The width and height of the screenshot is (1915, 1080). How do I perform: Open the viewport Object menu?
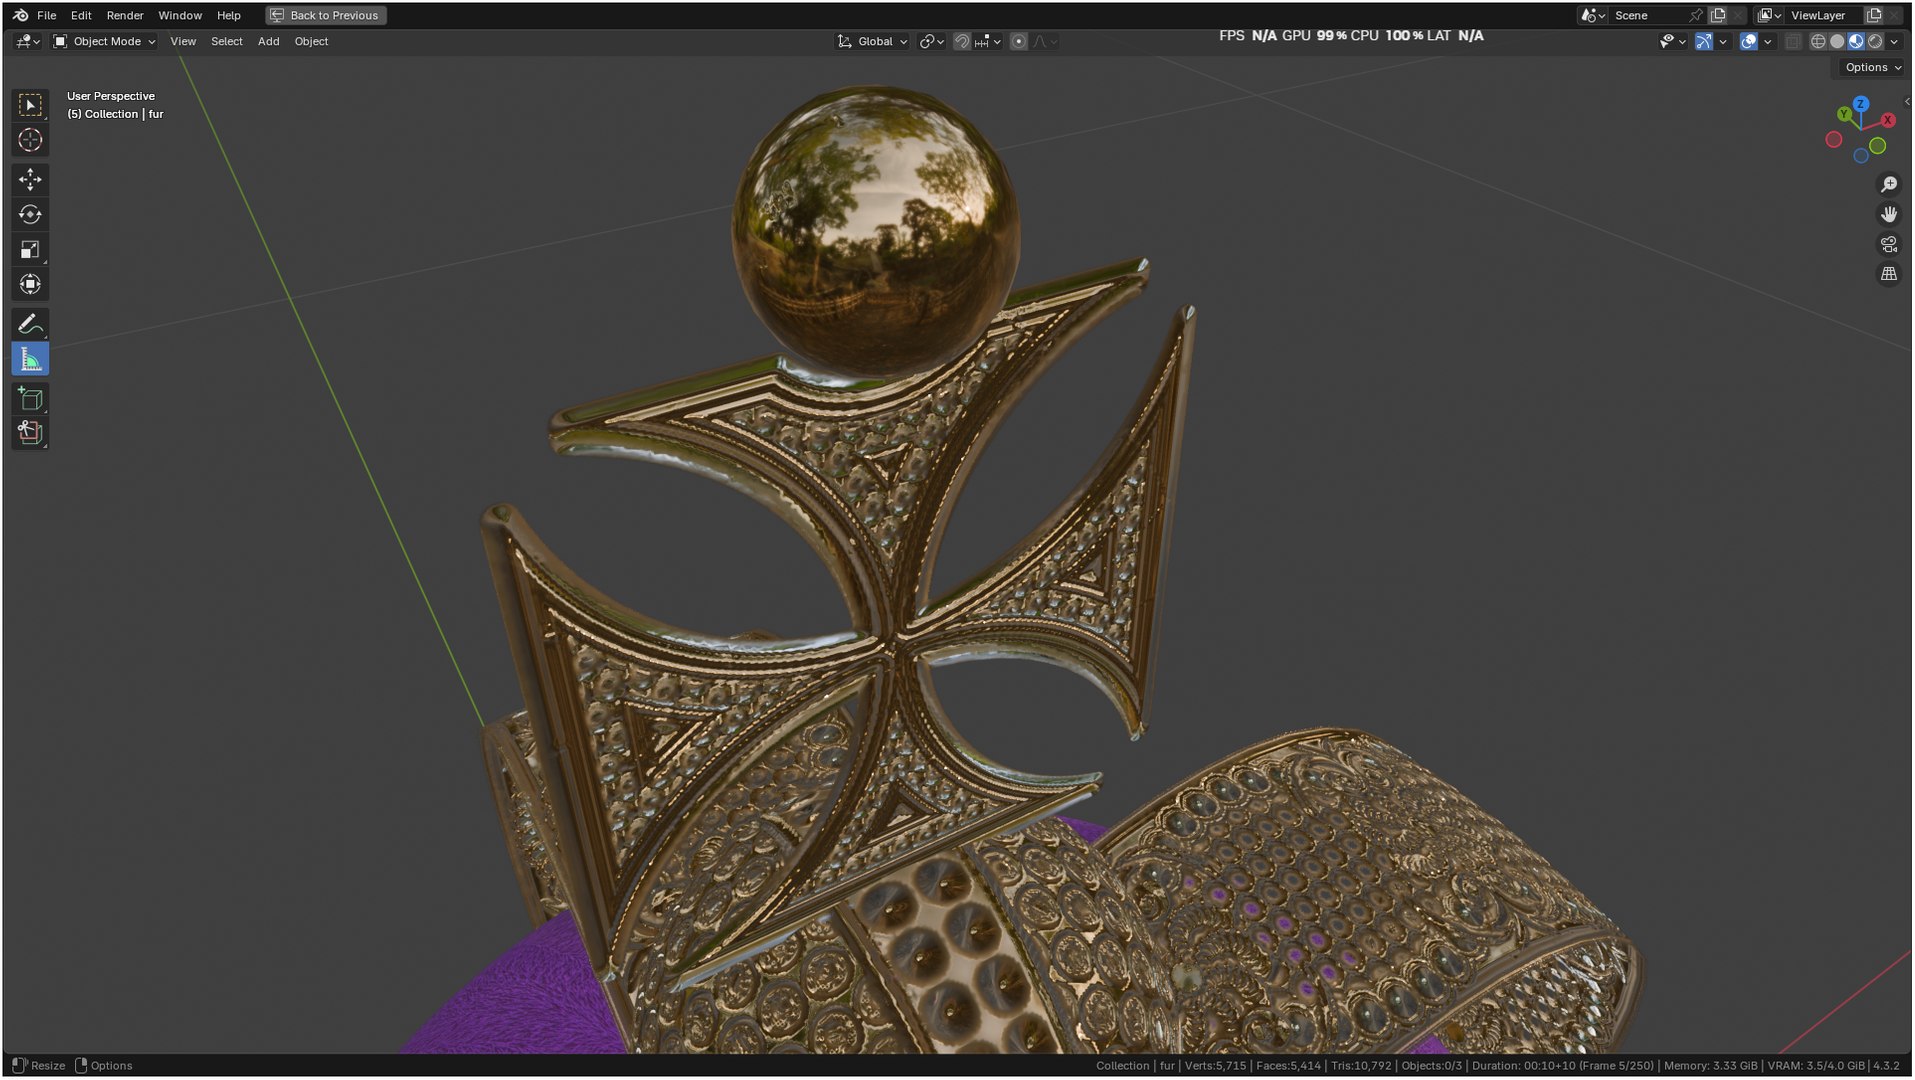click(311, 41)
